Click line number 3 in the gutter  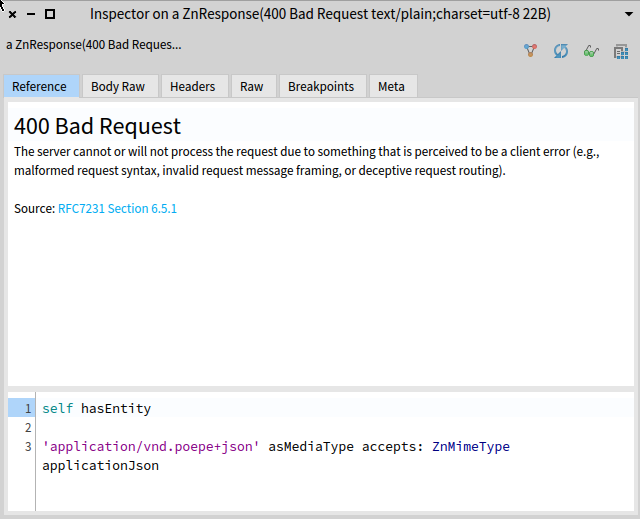(28, 447)
